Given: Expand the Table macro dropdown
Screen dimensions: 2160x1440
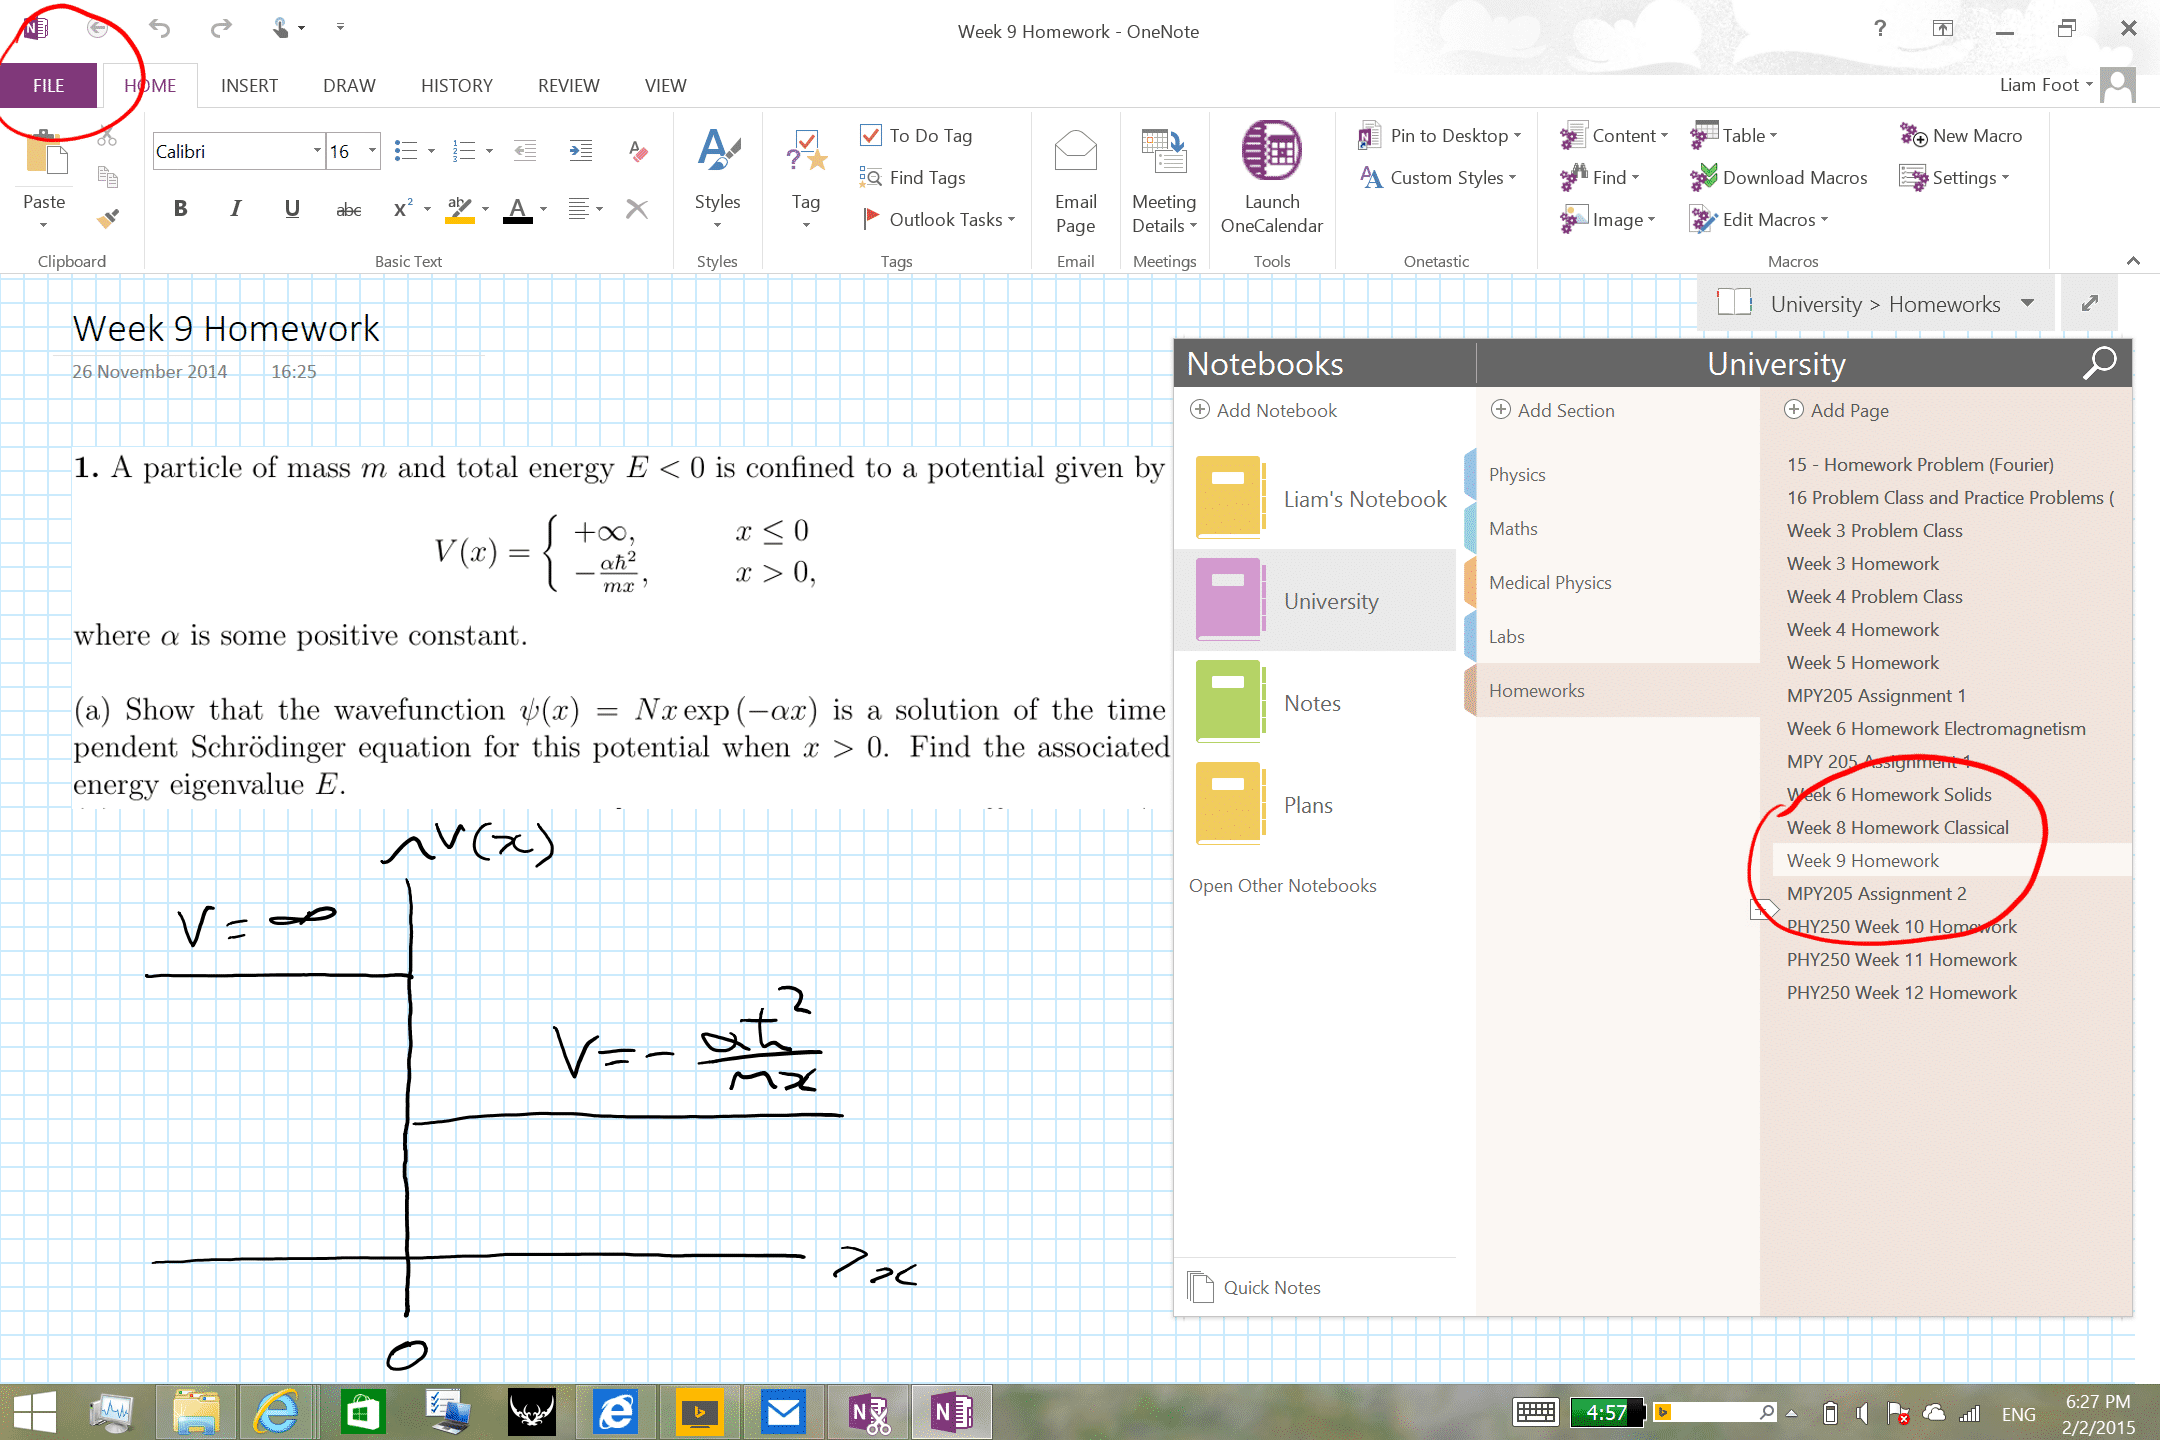Looking at the screenshot, I should click(x=1773, y=136).
